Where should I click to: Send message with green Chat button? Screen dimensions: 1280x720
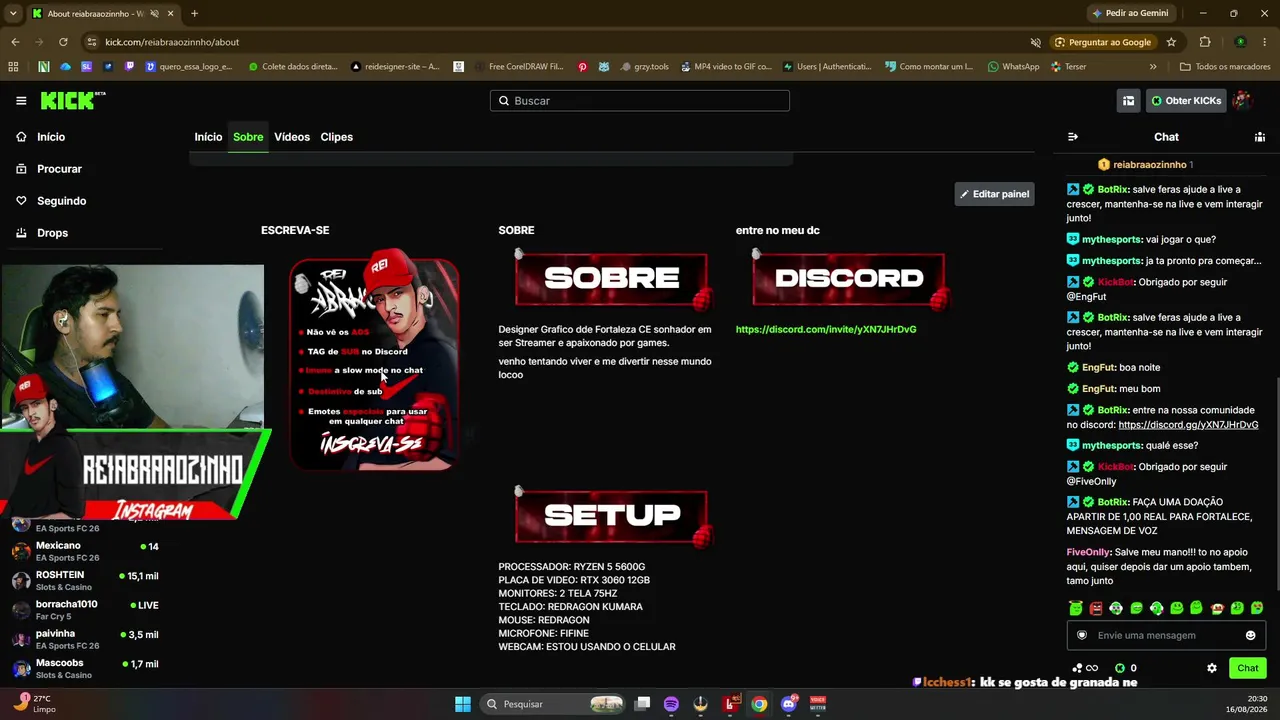tap(1248, 668)
